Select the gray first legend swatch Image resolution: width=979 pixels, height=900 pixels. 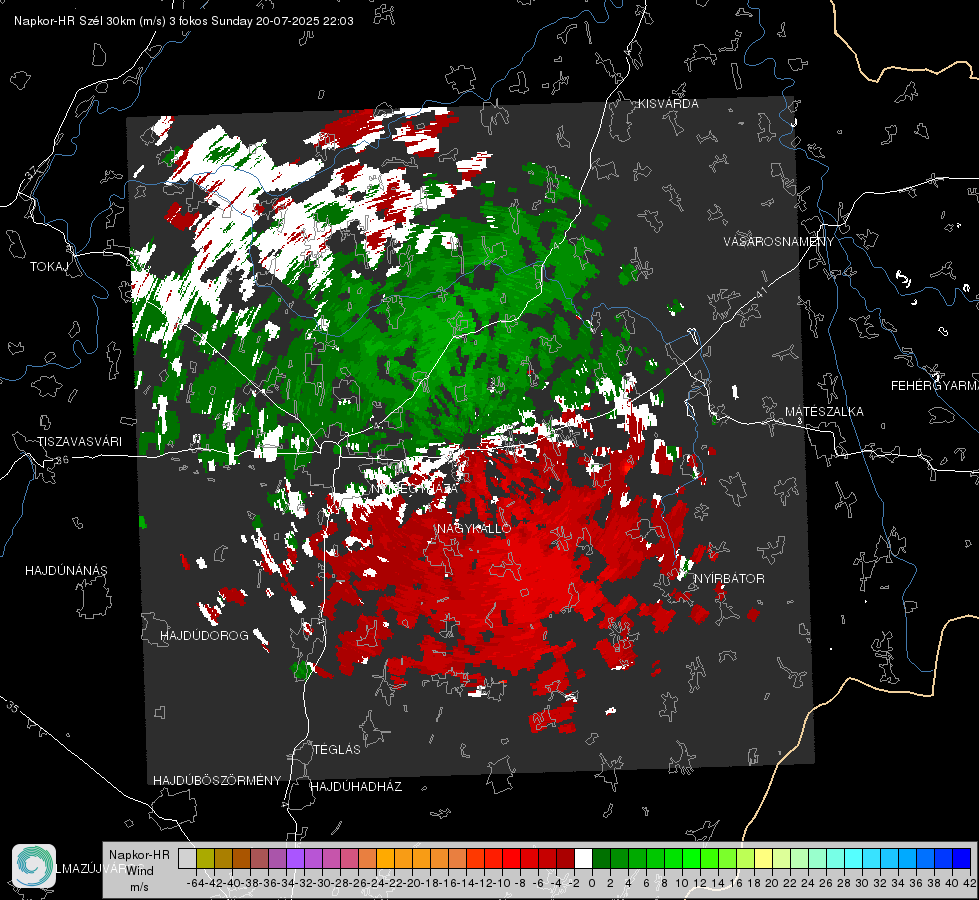pos(187,858)
